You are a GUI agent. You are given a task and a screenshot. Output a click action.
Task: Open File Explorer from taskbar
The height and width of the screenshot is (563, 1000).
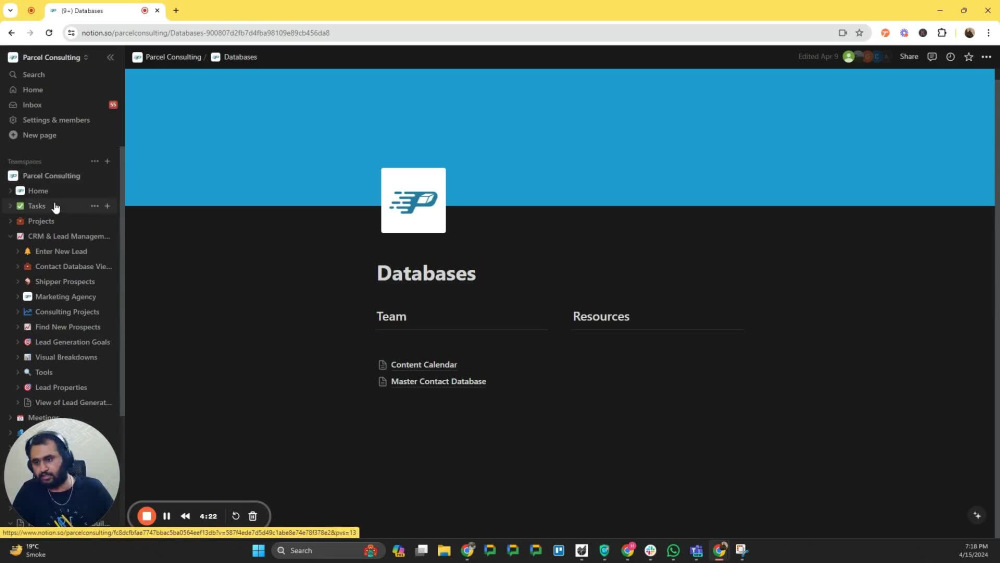click(444, 550)
